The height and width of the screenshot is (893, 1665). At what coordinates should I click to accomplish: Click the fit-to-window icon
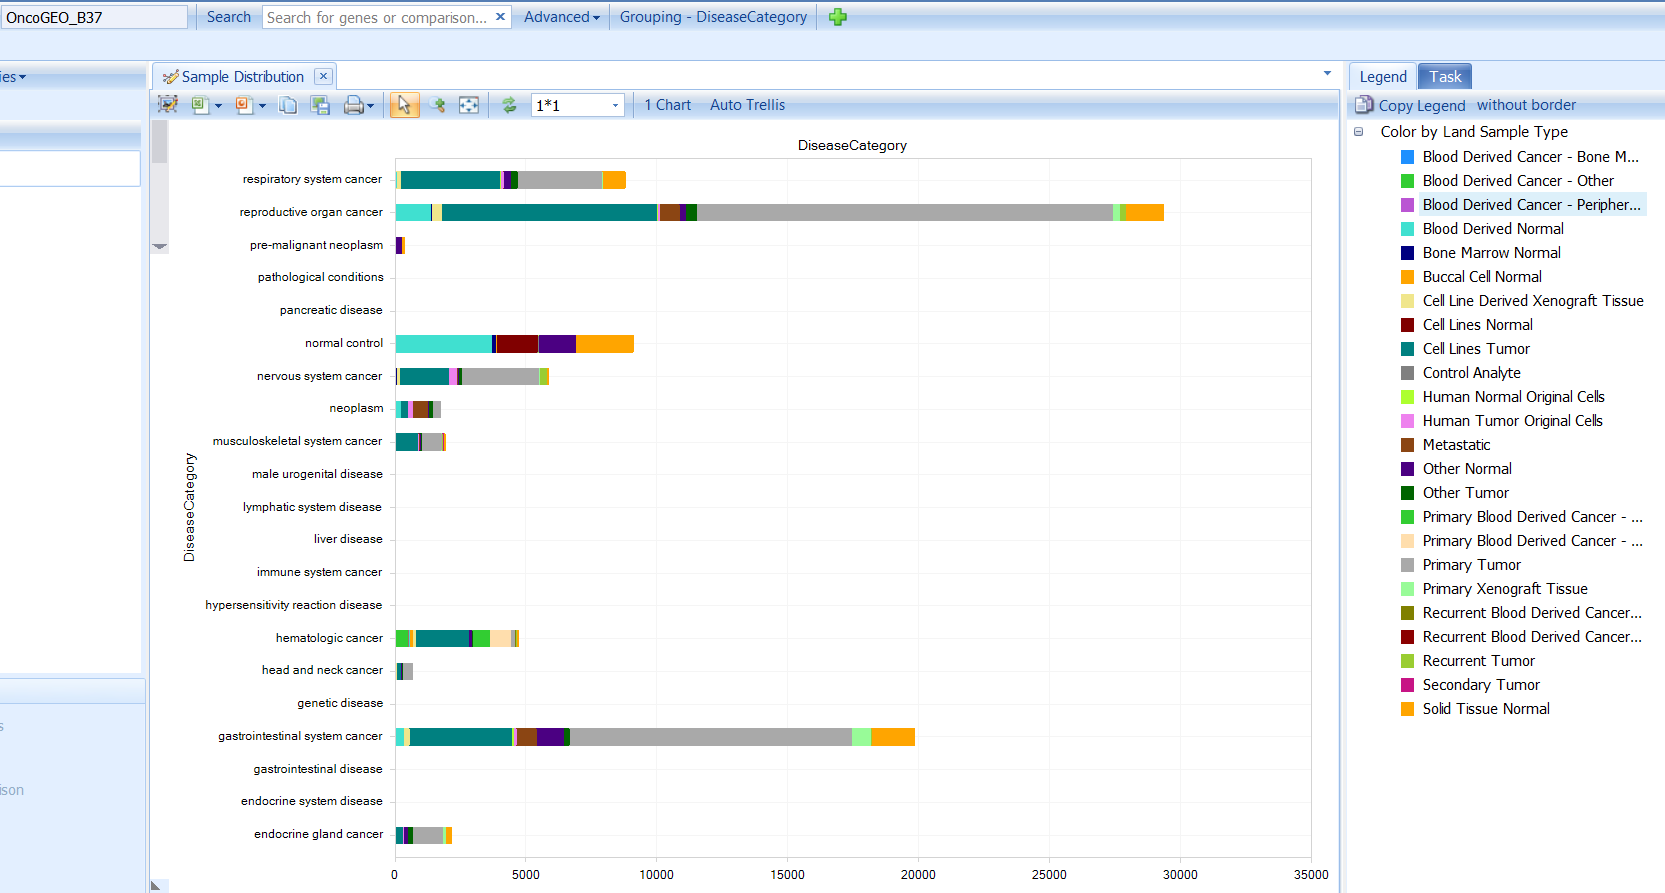469,105
